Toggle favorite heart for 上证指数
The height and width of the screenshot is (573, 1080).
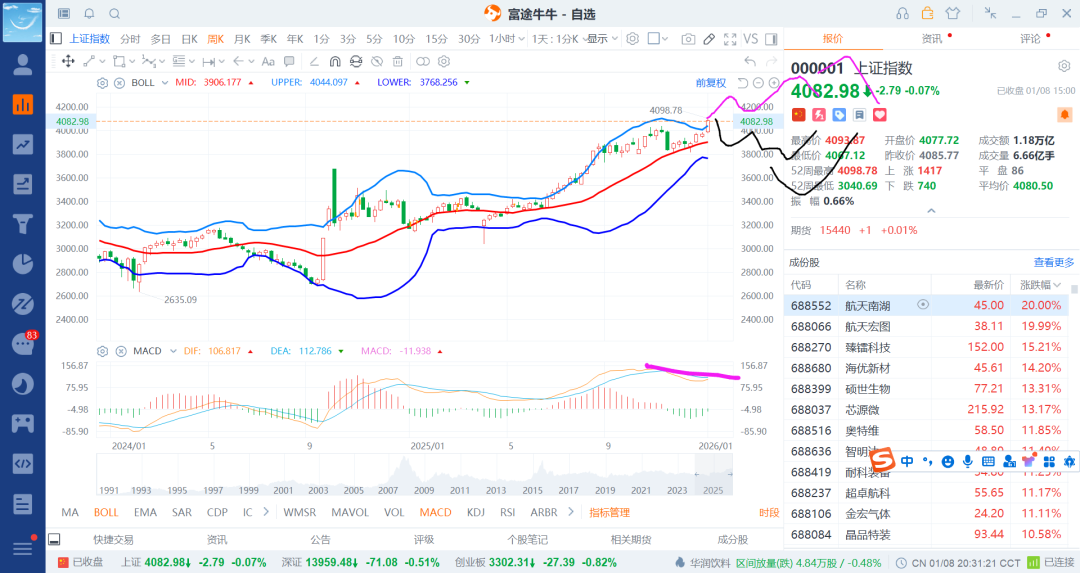tap(880, 115)
